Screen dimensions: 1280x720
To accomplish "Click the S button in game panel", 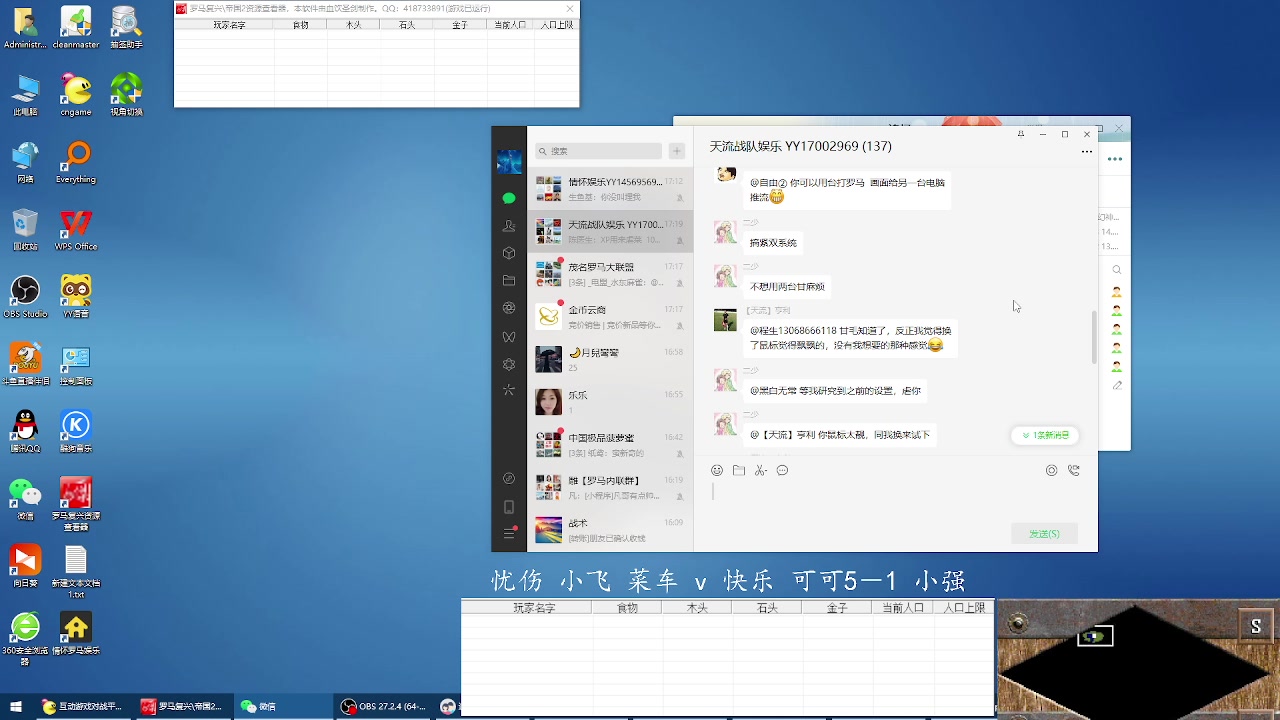I will 1256,627.
